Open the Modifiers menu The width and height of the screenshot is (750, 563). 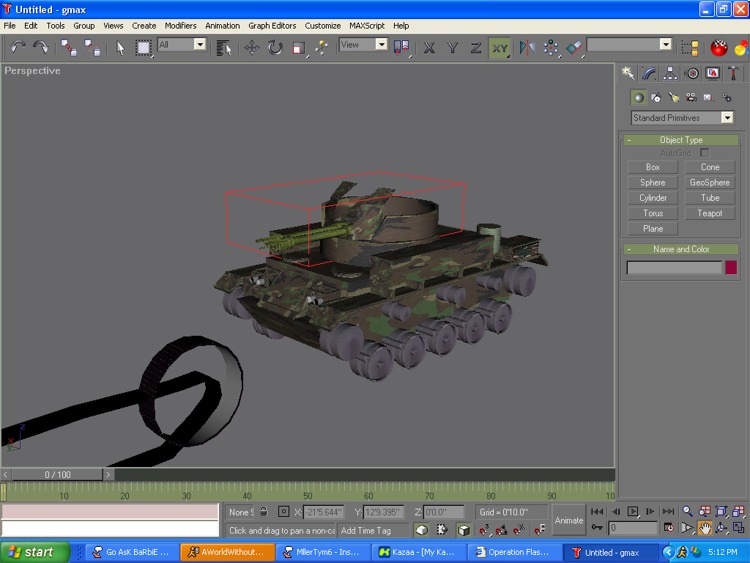[181, 25]
